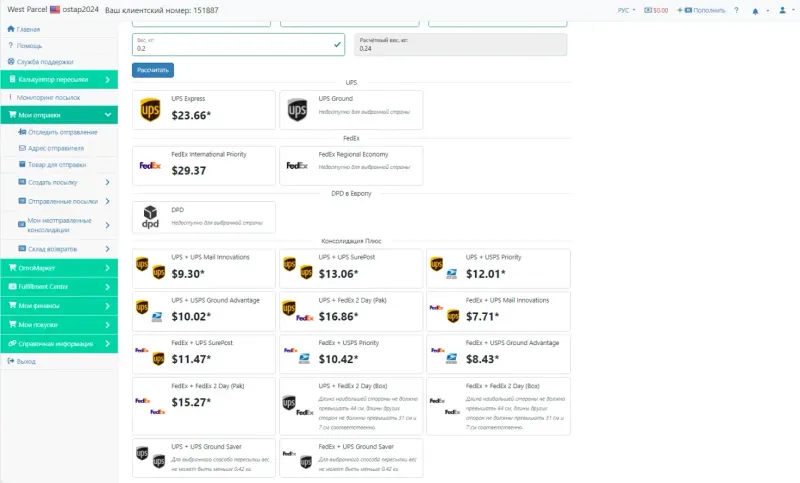Collapse the Мои отправки chevron
This screenshot has width=800, height=483.
[108, 115]
